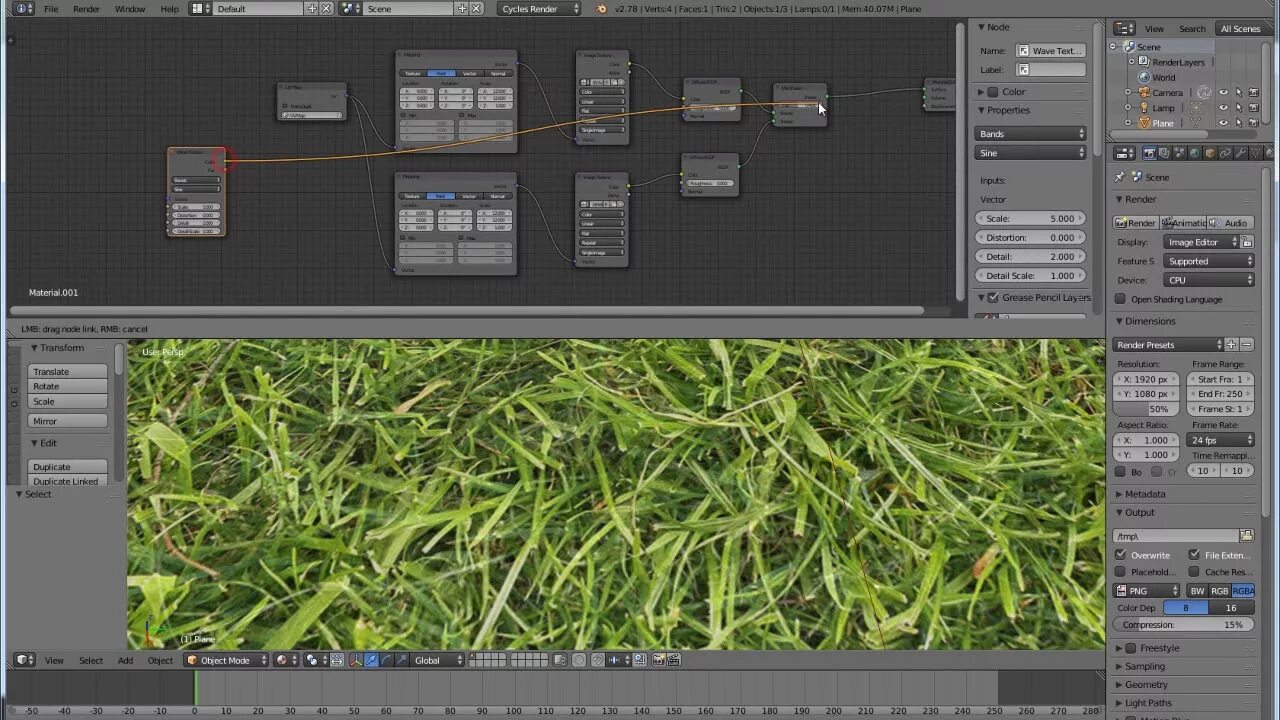Viewport: 1280px width, 720px height.
Task: Select the Mesh Data triangle tab
Action: tap(1255, 153)
